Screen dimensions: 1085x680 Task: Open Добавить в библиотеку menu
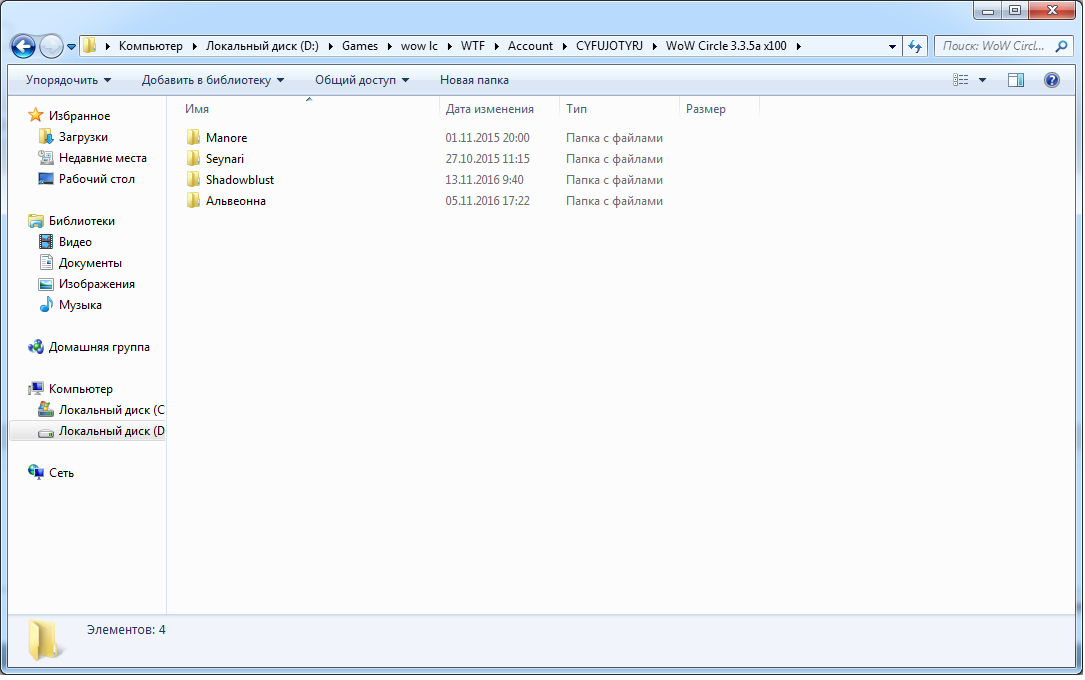212,80
